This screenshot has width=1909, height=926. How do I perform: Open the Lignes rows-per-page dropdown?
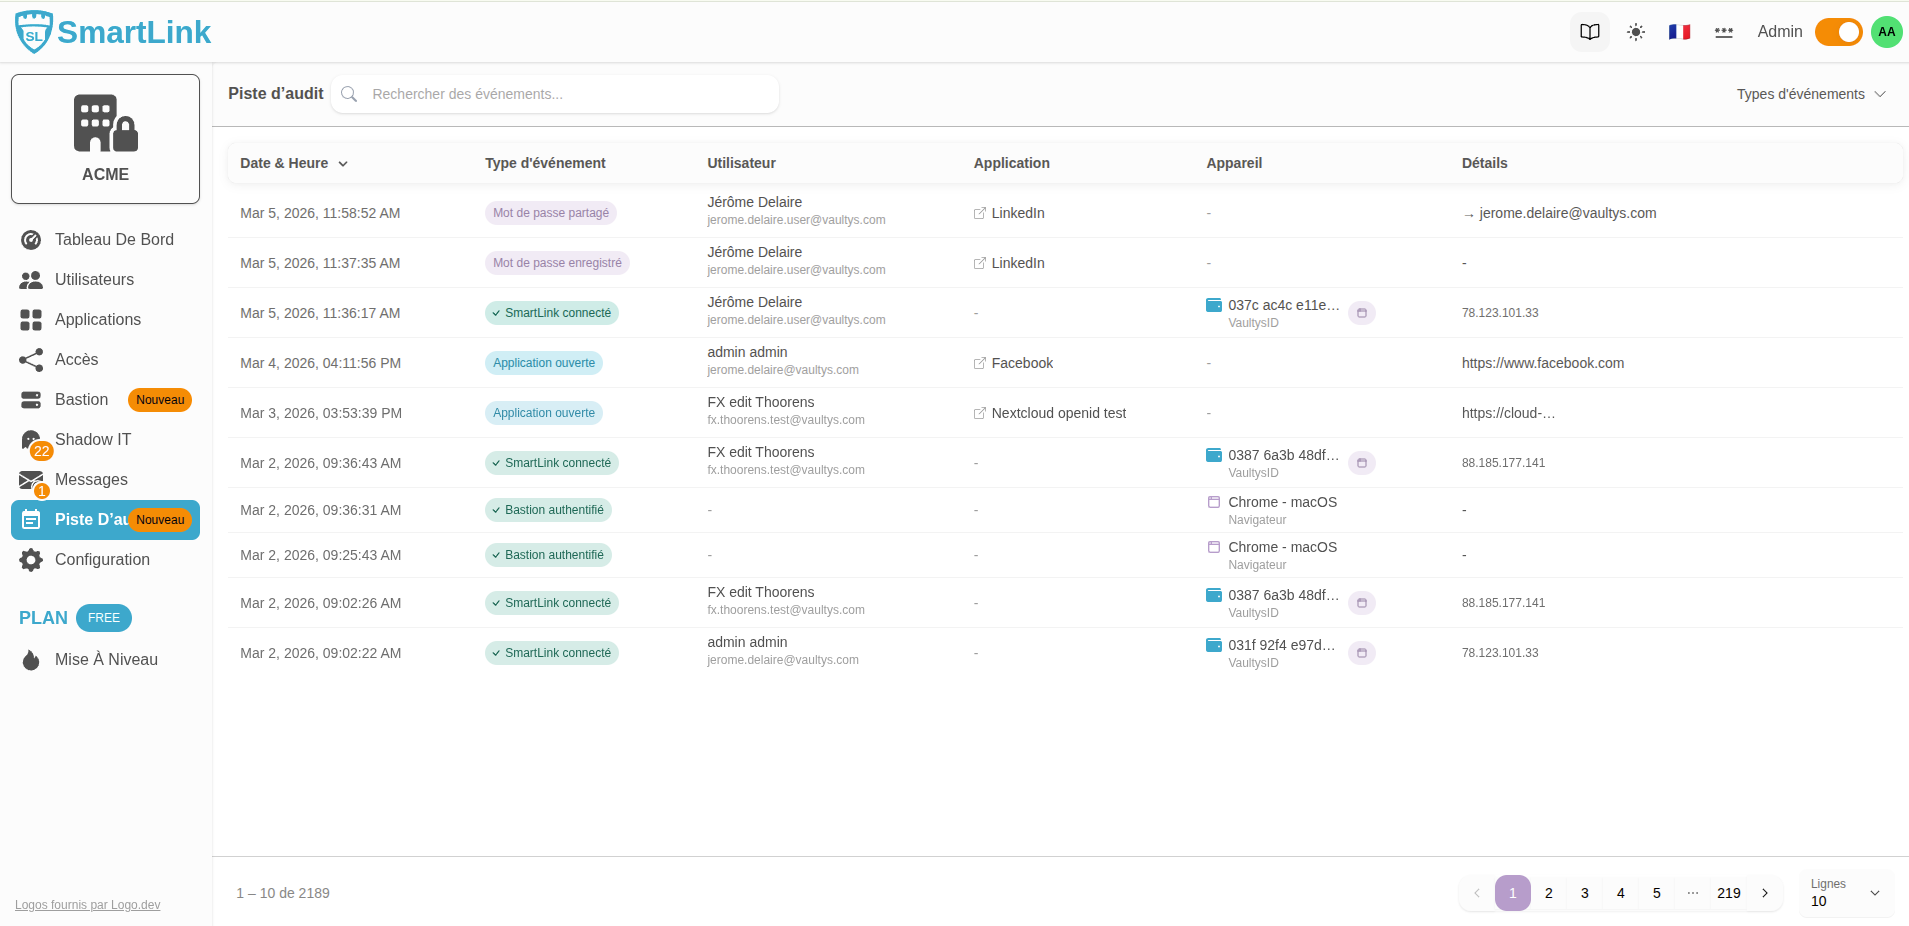pyautogui.click(x=1845, y=893)
